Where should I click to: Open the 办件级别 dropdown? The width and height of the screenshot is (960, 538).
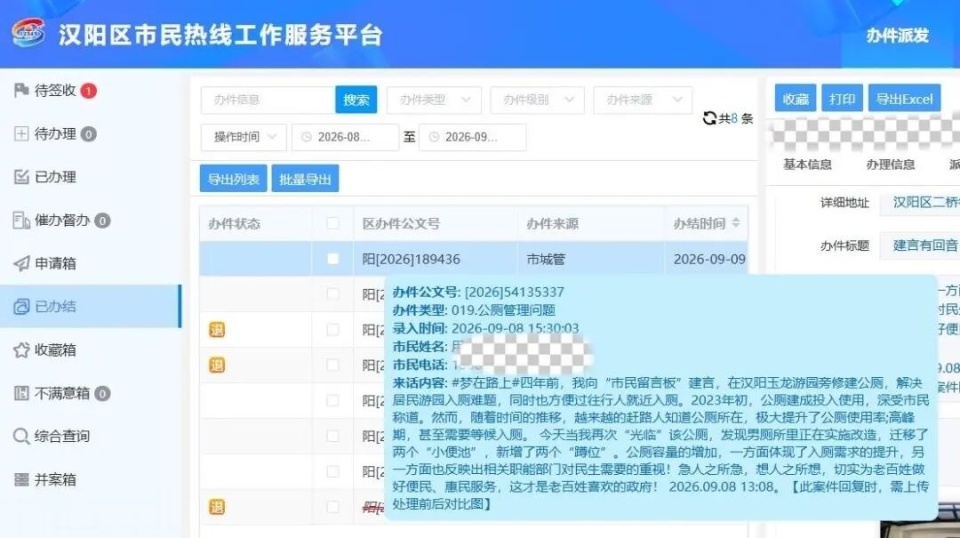click(x=537, y=100)
